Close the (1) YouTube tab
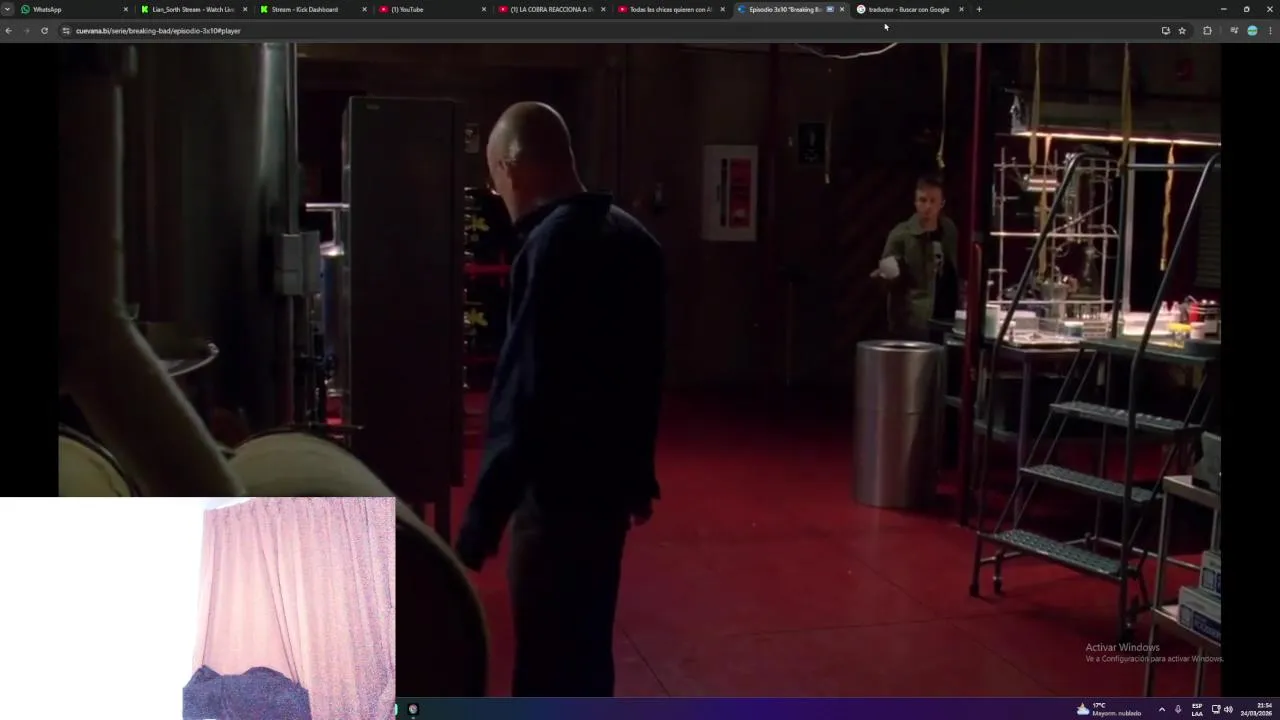 pos(484,9)
